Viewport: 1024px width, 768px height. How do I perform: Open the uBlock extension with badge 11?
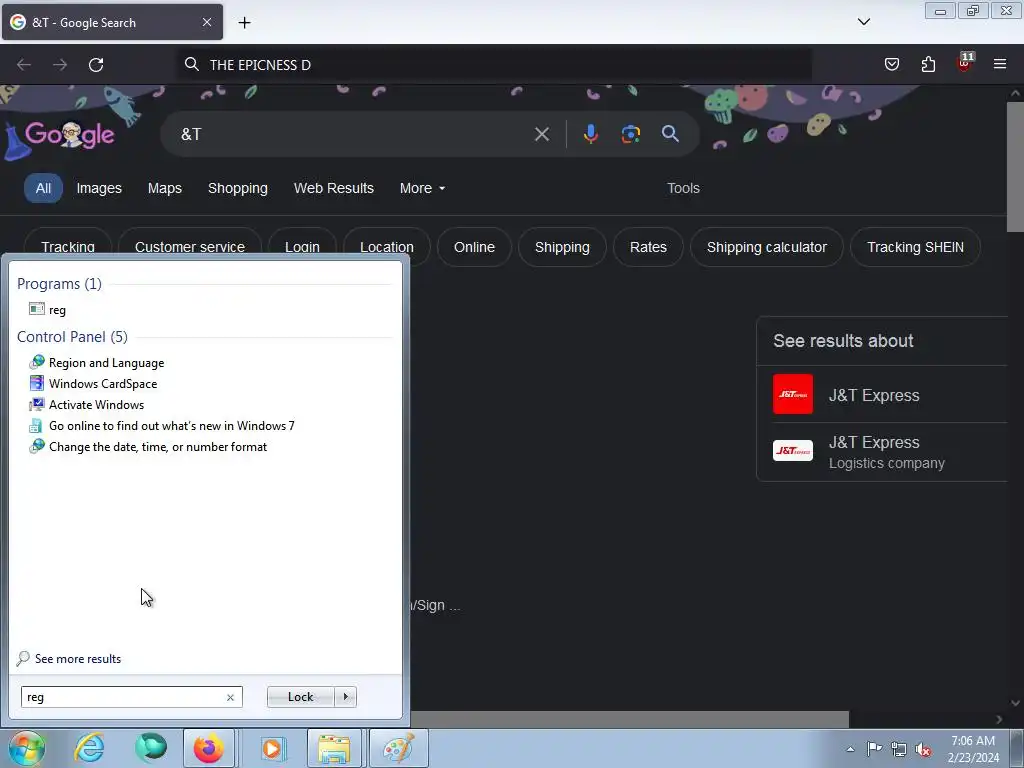pos(965,62)
